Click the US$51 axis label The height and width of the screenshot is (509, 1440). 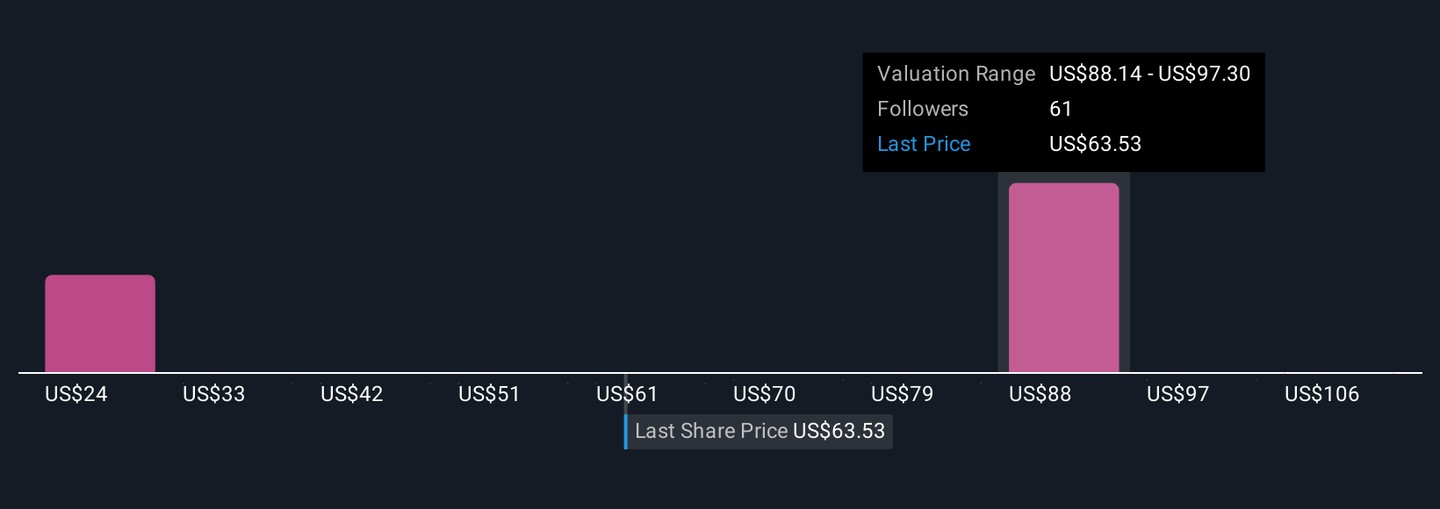point(489,394)
